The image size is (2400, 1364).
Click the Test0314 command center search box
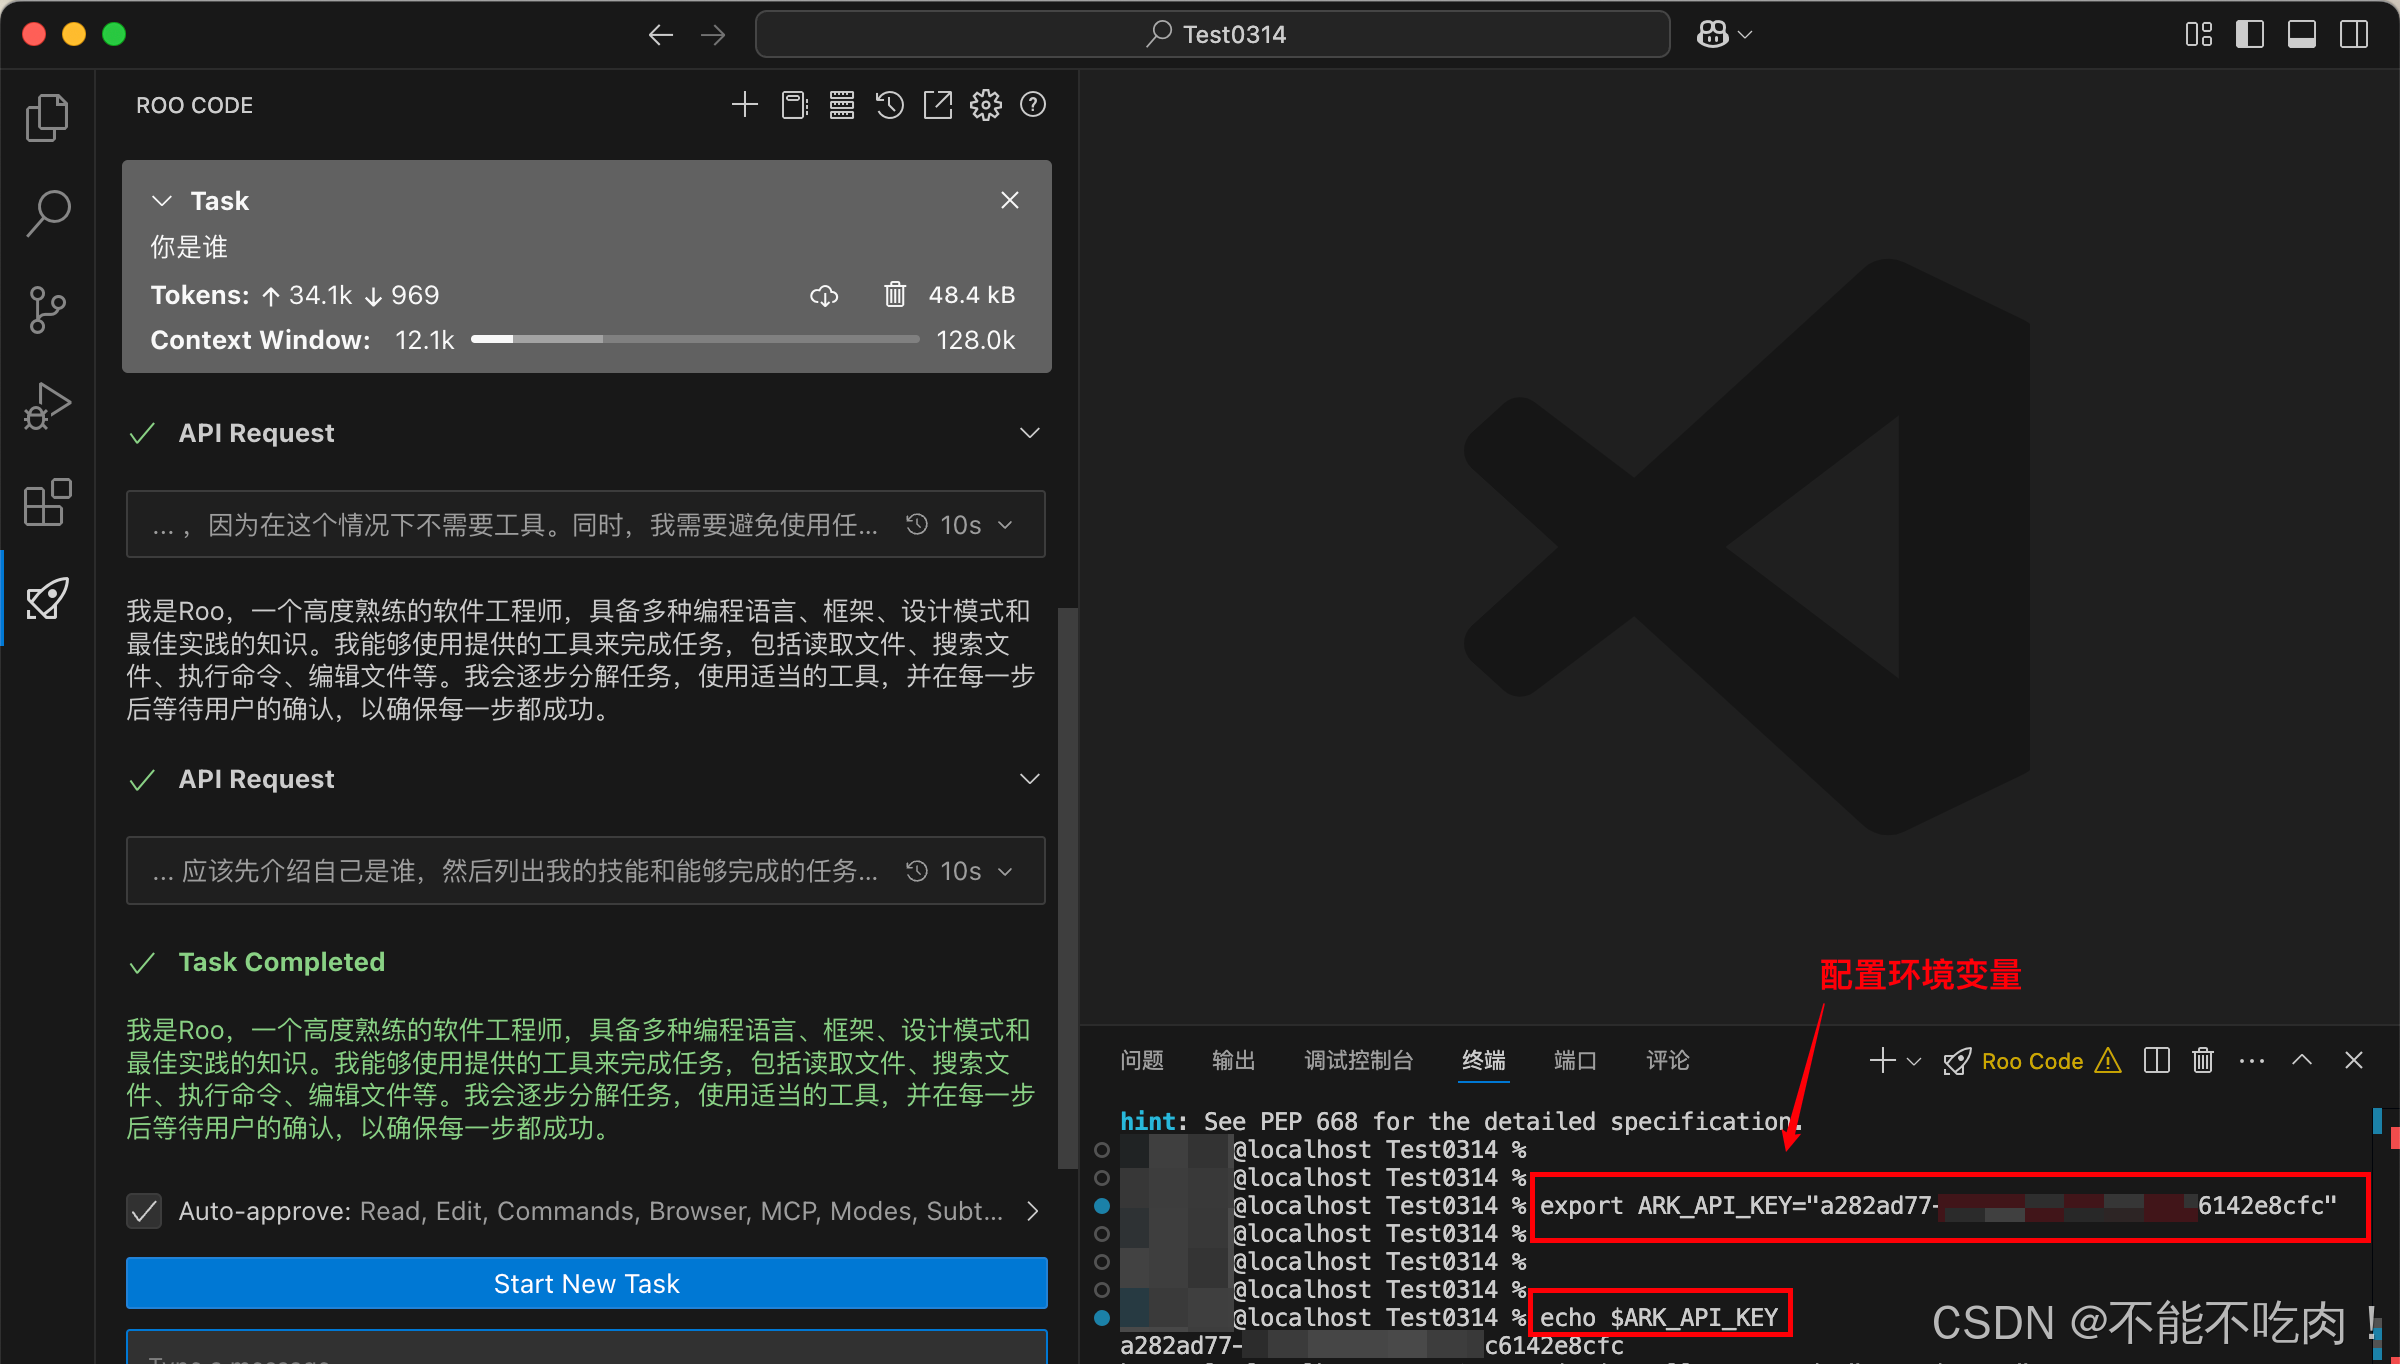coord(1212,35)
